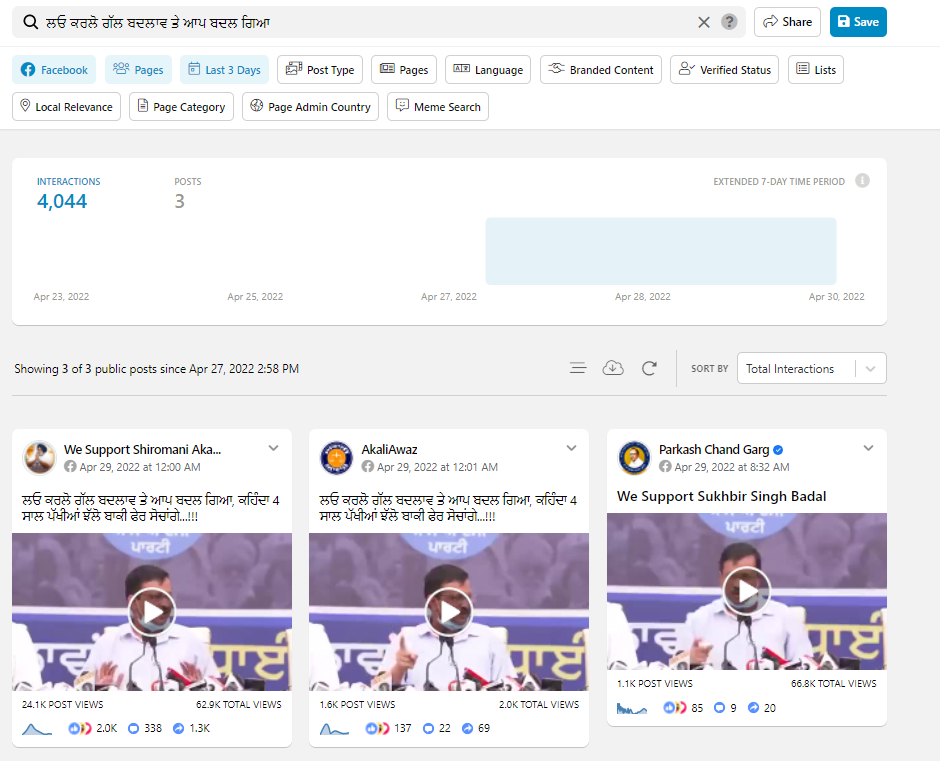Click the reactions icon showing 85
Image resolution: width=940 pixels, height=761 pixels.
[675, 708]
